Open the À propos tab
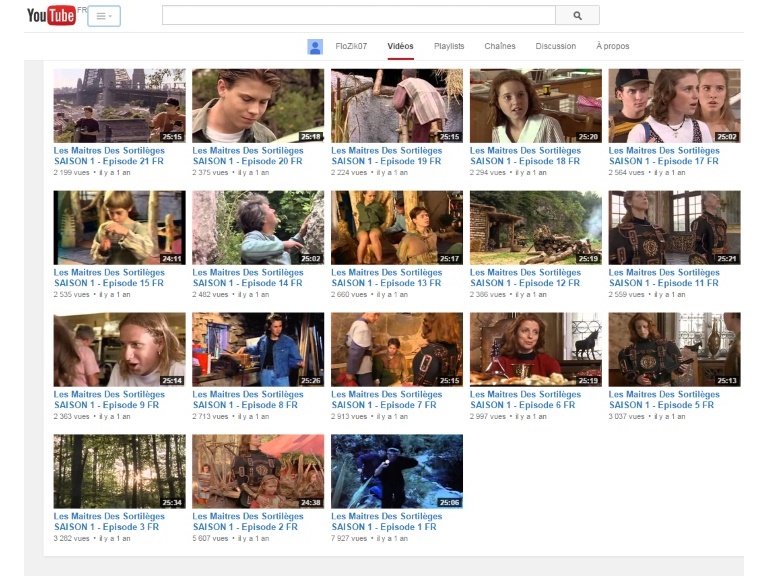Image resolution: width=768 pixels, height=576 pixels. (612, 46)
